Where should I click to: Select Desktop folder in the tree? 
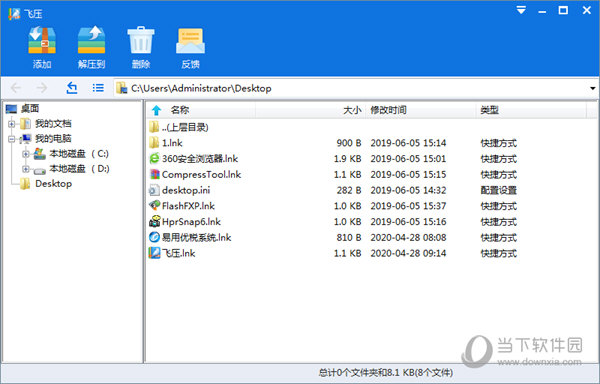tap(54, 184)
